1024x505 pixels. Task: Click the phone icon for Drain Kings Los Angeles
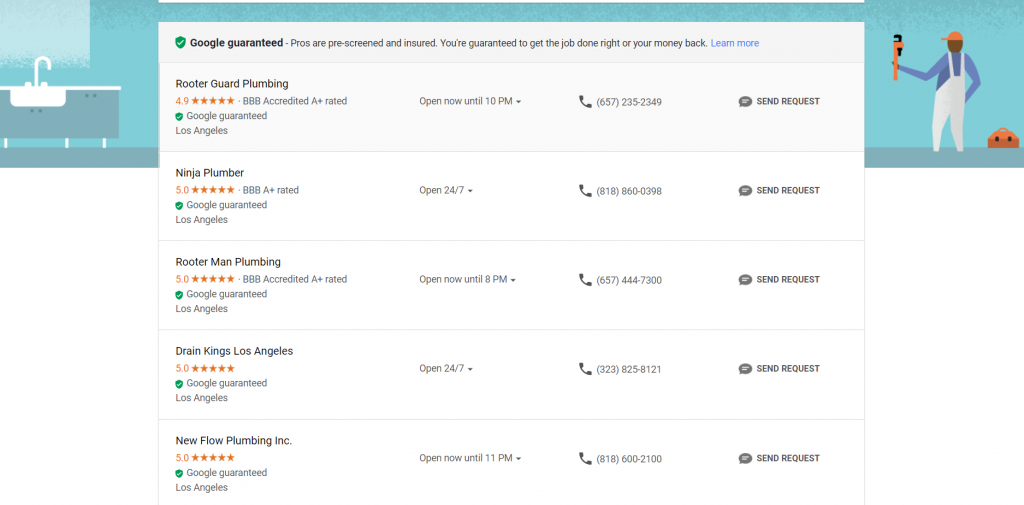click(585, 369)
